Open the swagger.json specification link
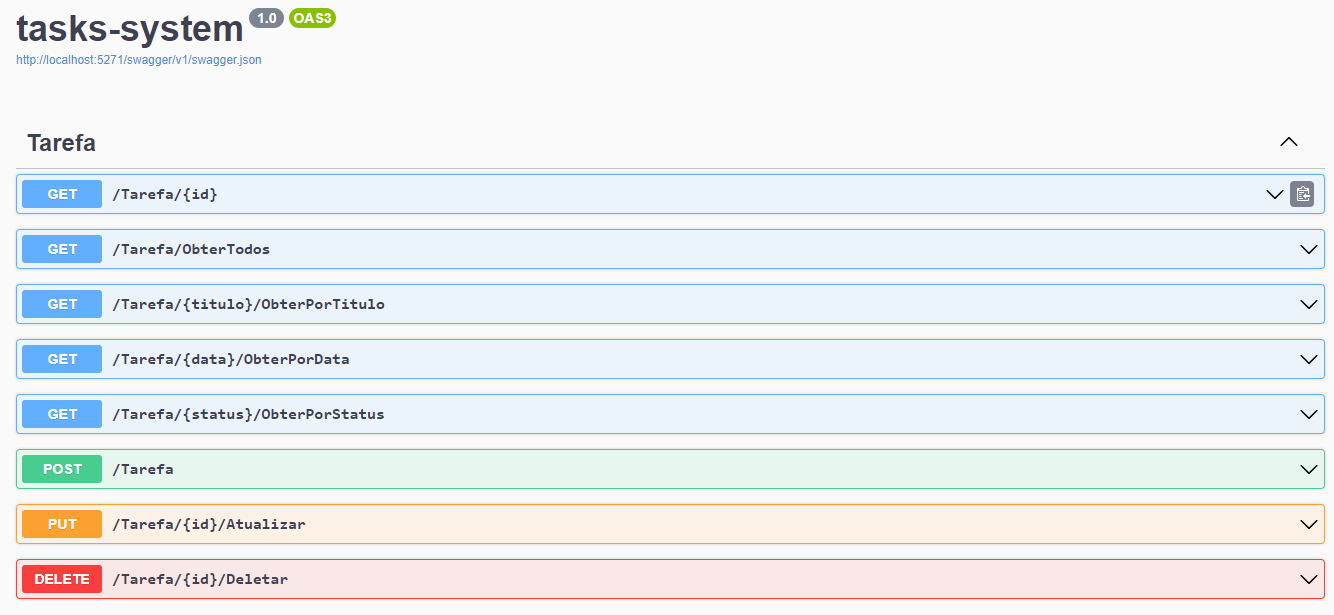Viewport: 1334px width, 615px height. pyautogui.click(x=137, y=59)
